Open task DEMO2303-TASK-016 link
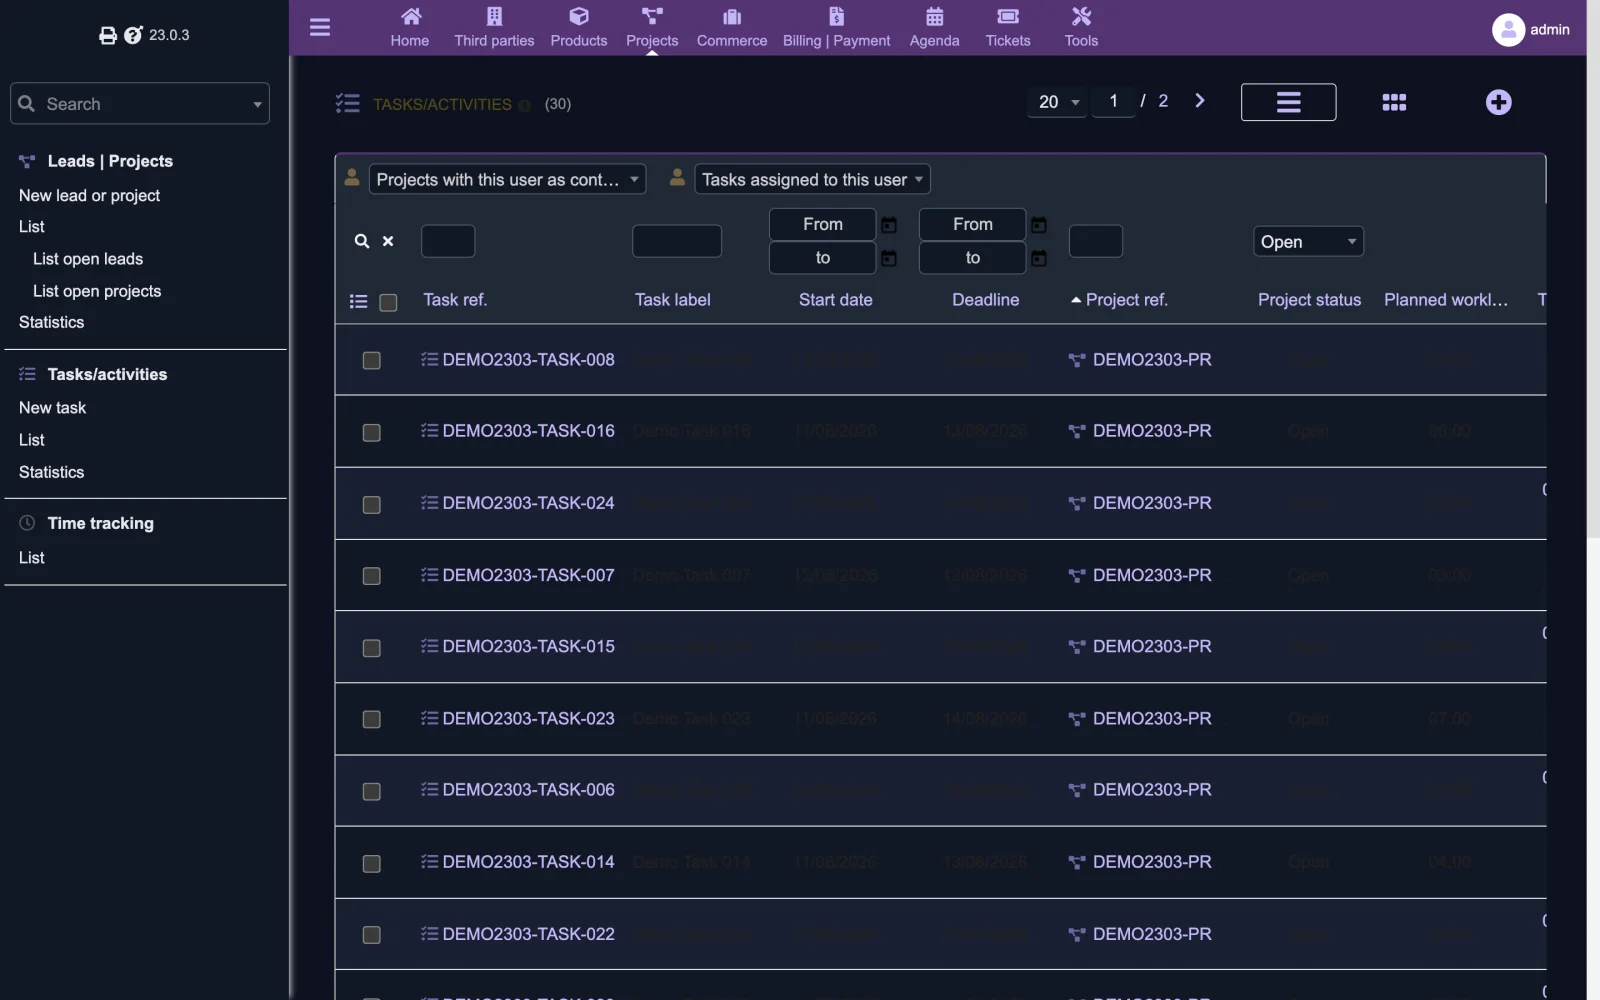Viewport: 1600px width, 1000px height. pos(528,431)
